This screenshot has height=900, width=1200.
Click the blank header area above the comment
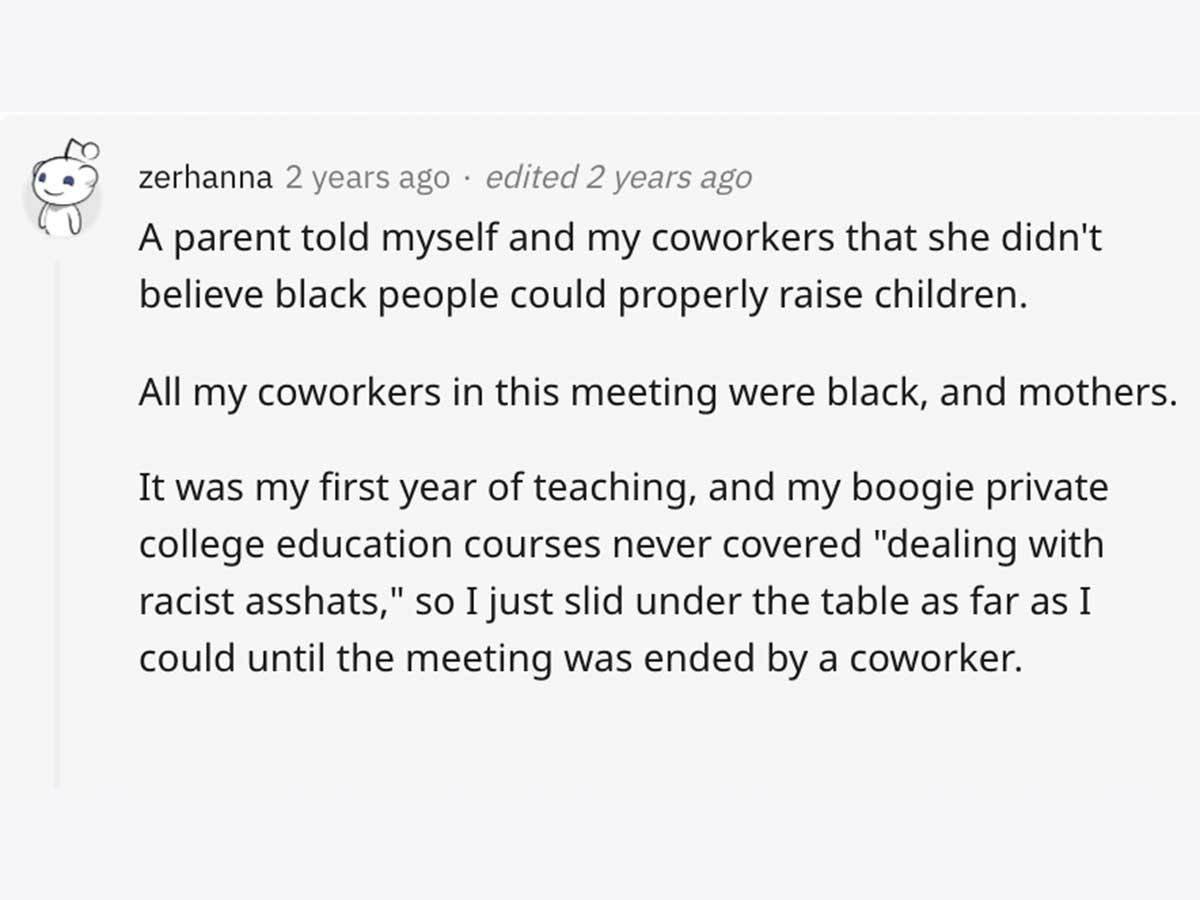[x=600, y=55]
